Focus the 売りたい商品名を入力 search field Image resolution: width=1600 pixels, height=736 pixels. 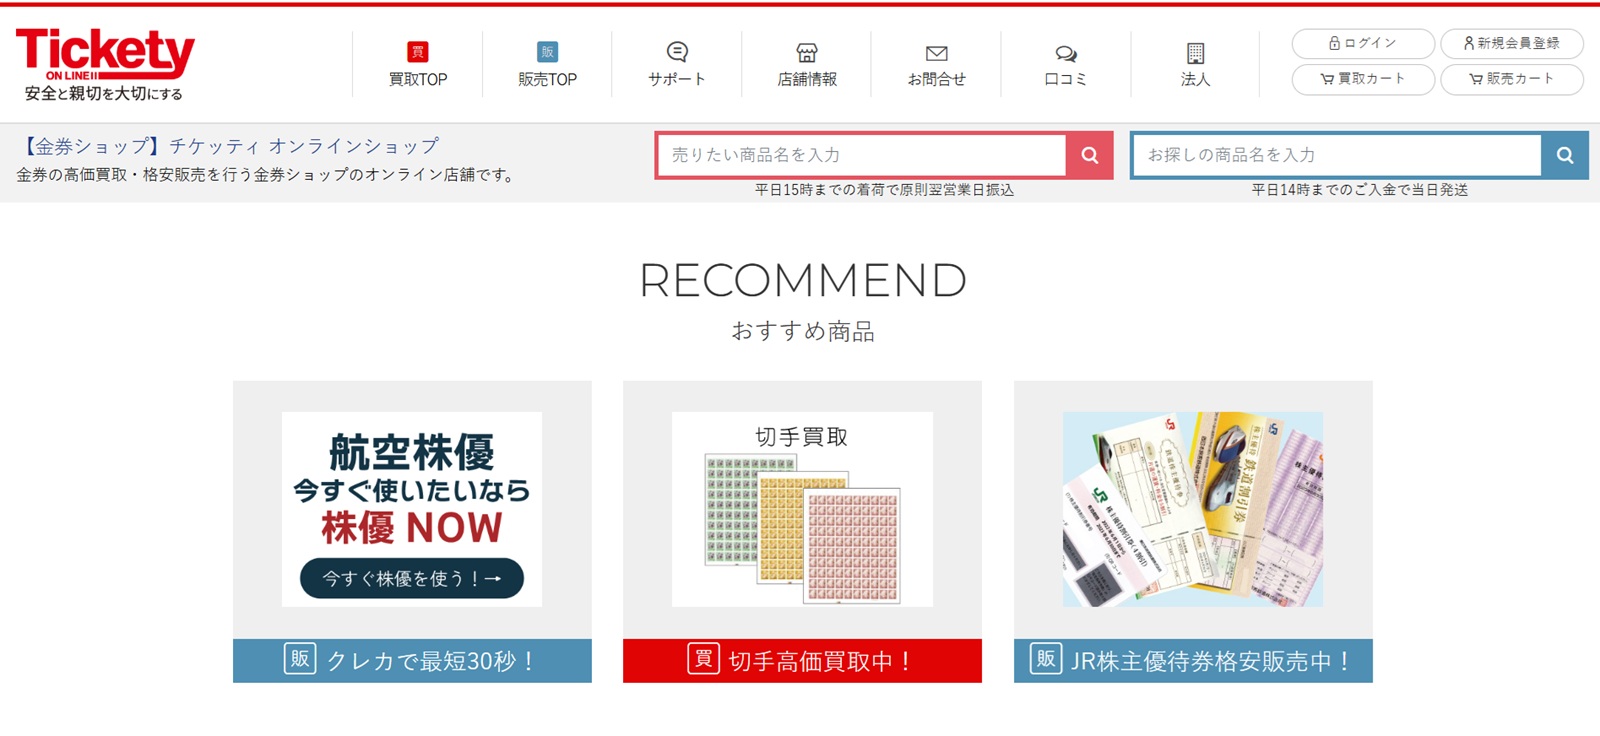click(862, 155)
